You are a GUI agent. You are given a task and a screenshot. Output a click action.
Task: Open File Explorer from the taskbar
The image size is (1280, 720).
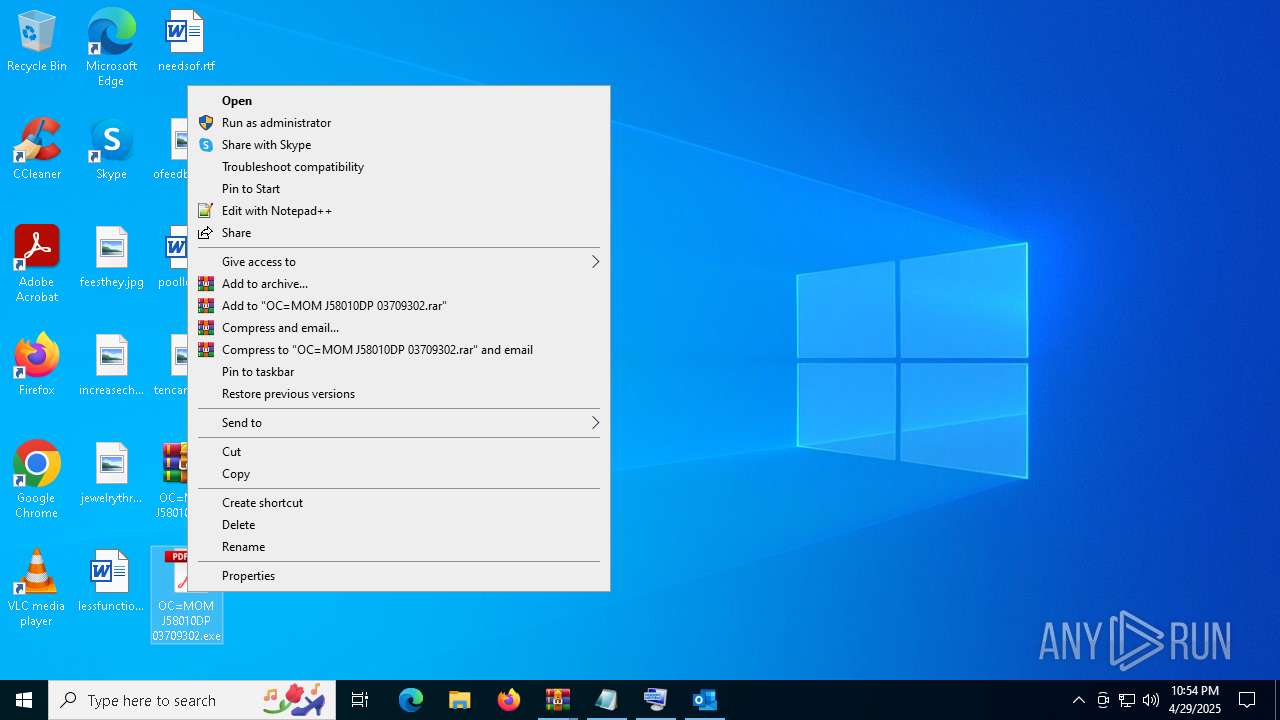[x=460, y=700]
